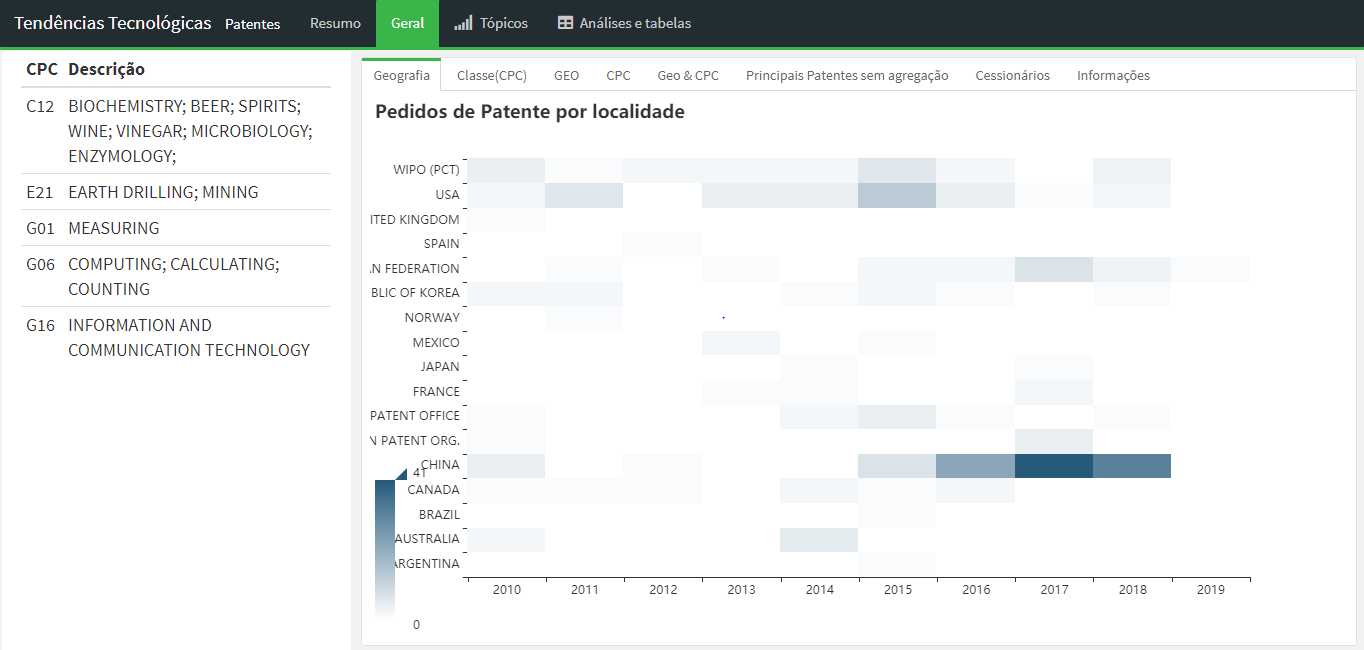This screenshot has width=1364, height=650.
Task: Switch to the Classe(CPC) tab
Action: point(492,75)
